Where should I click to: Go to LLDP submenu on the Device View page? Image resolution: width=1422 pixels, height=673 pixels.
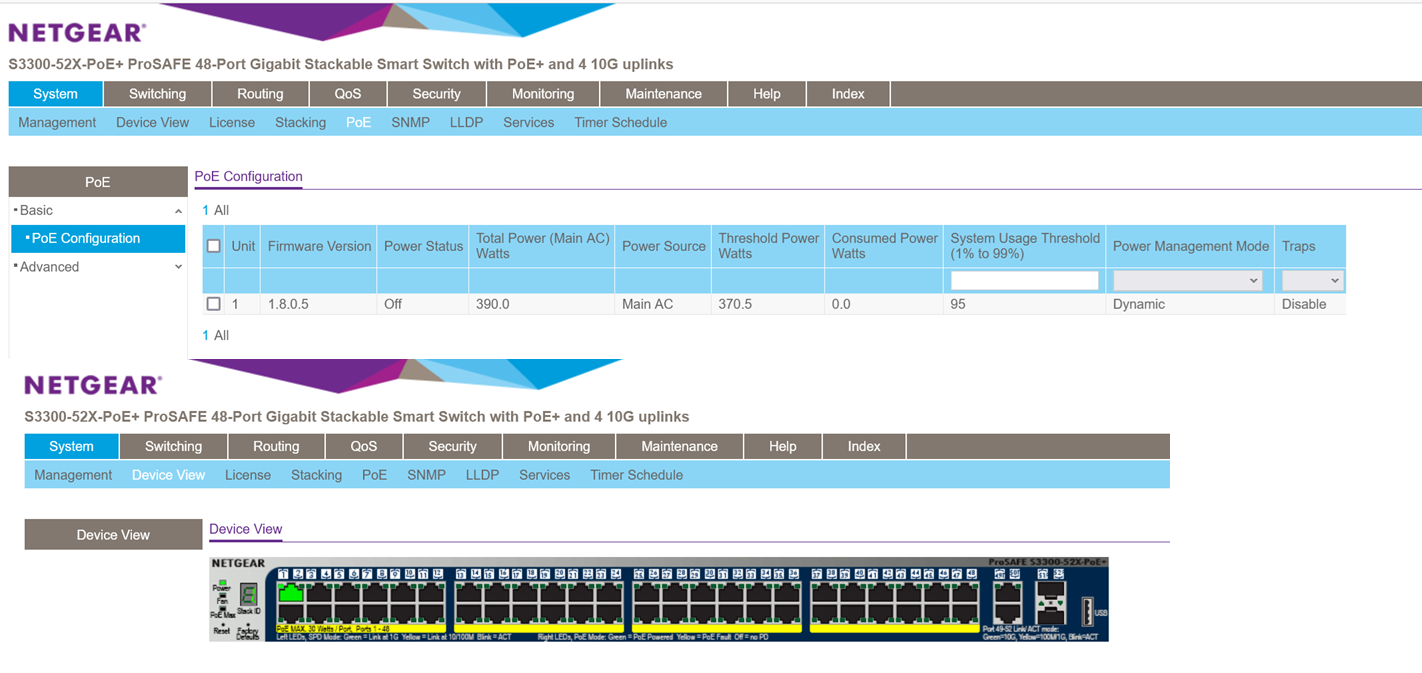click(x=483, y=475)
